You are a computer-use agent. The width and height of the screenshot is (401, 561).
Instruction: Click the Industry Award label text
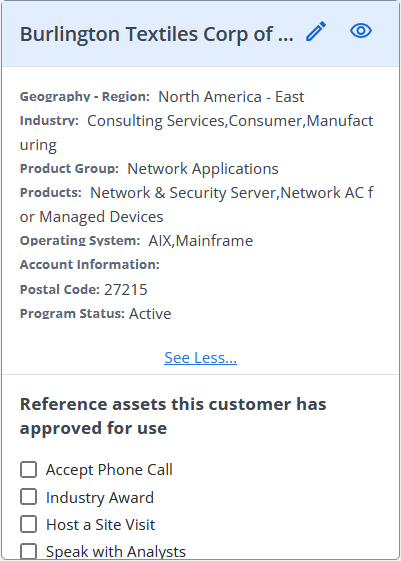point(100,498)
